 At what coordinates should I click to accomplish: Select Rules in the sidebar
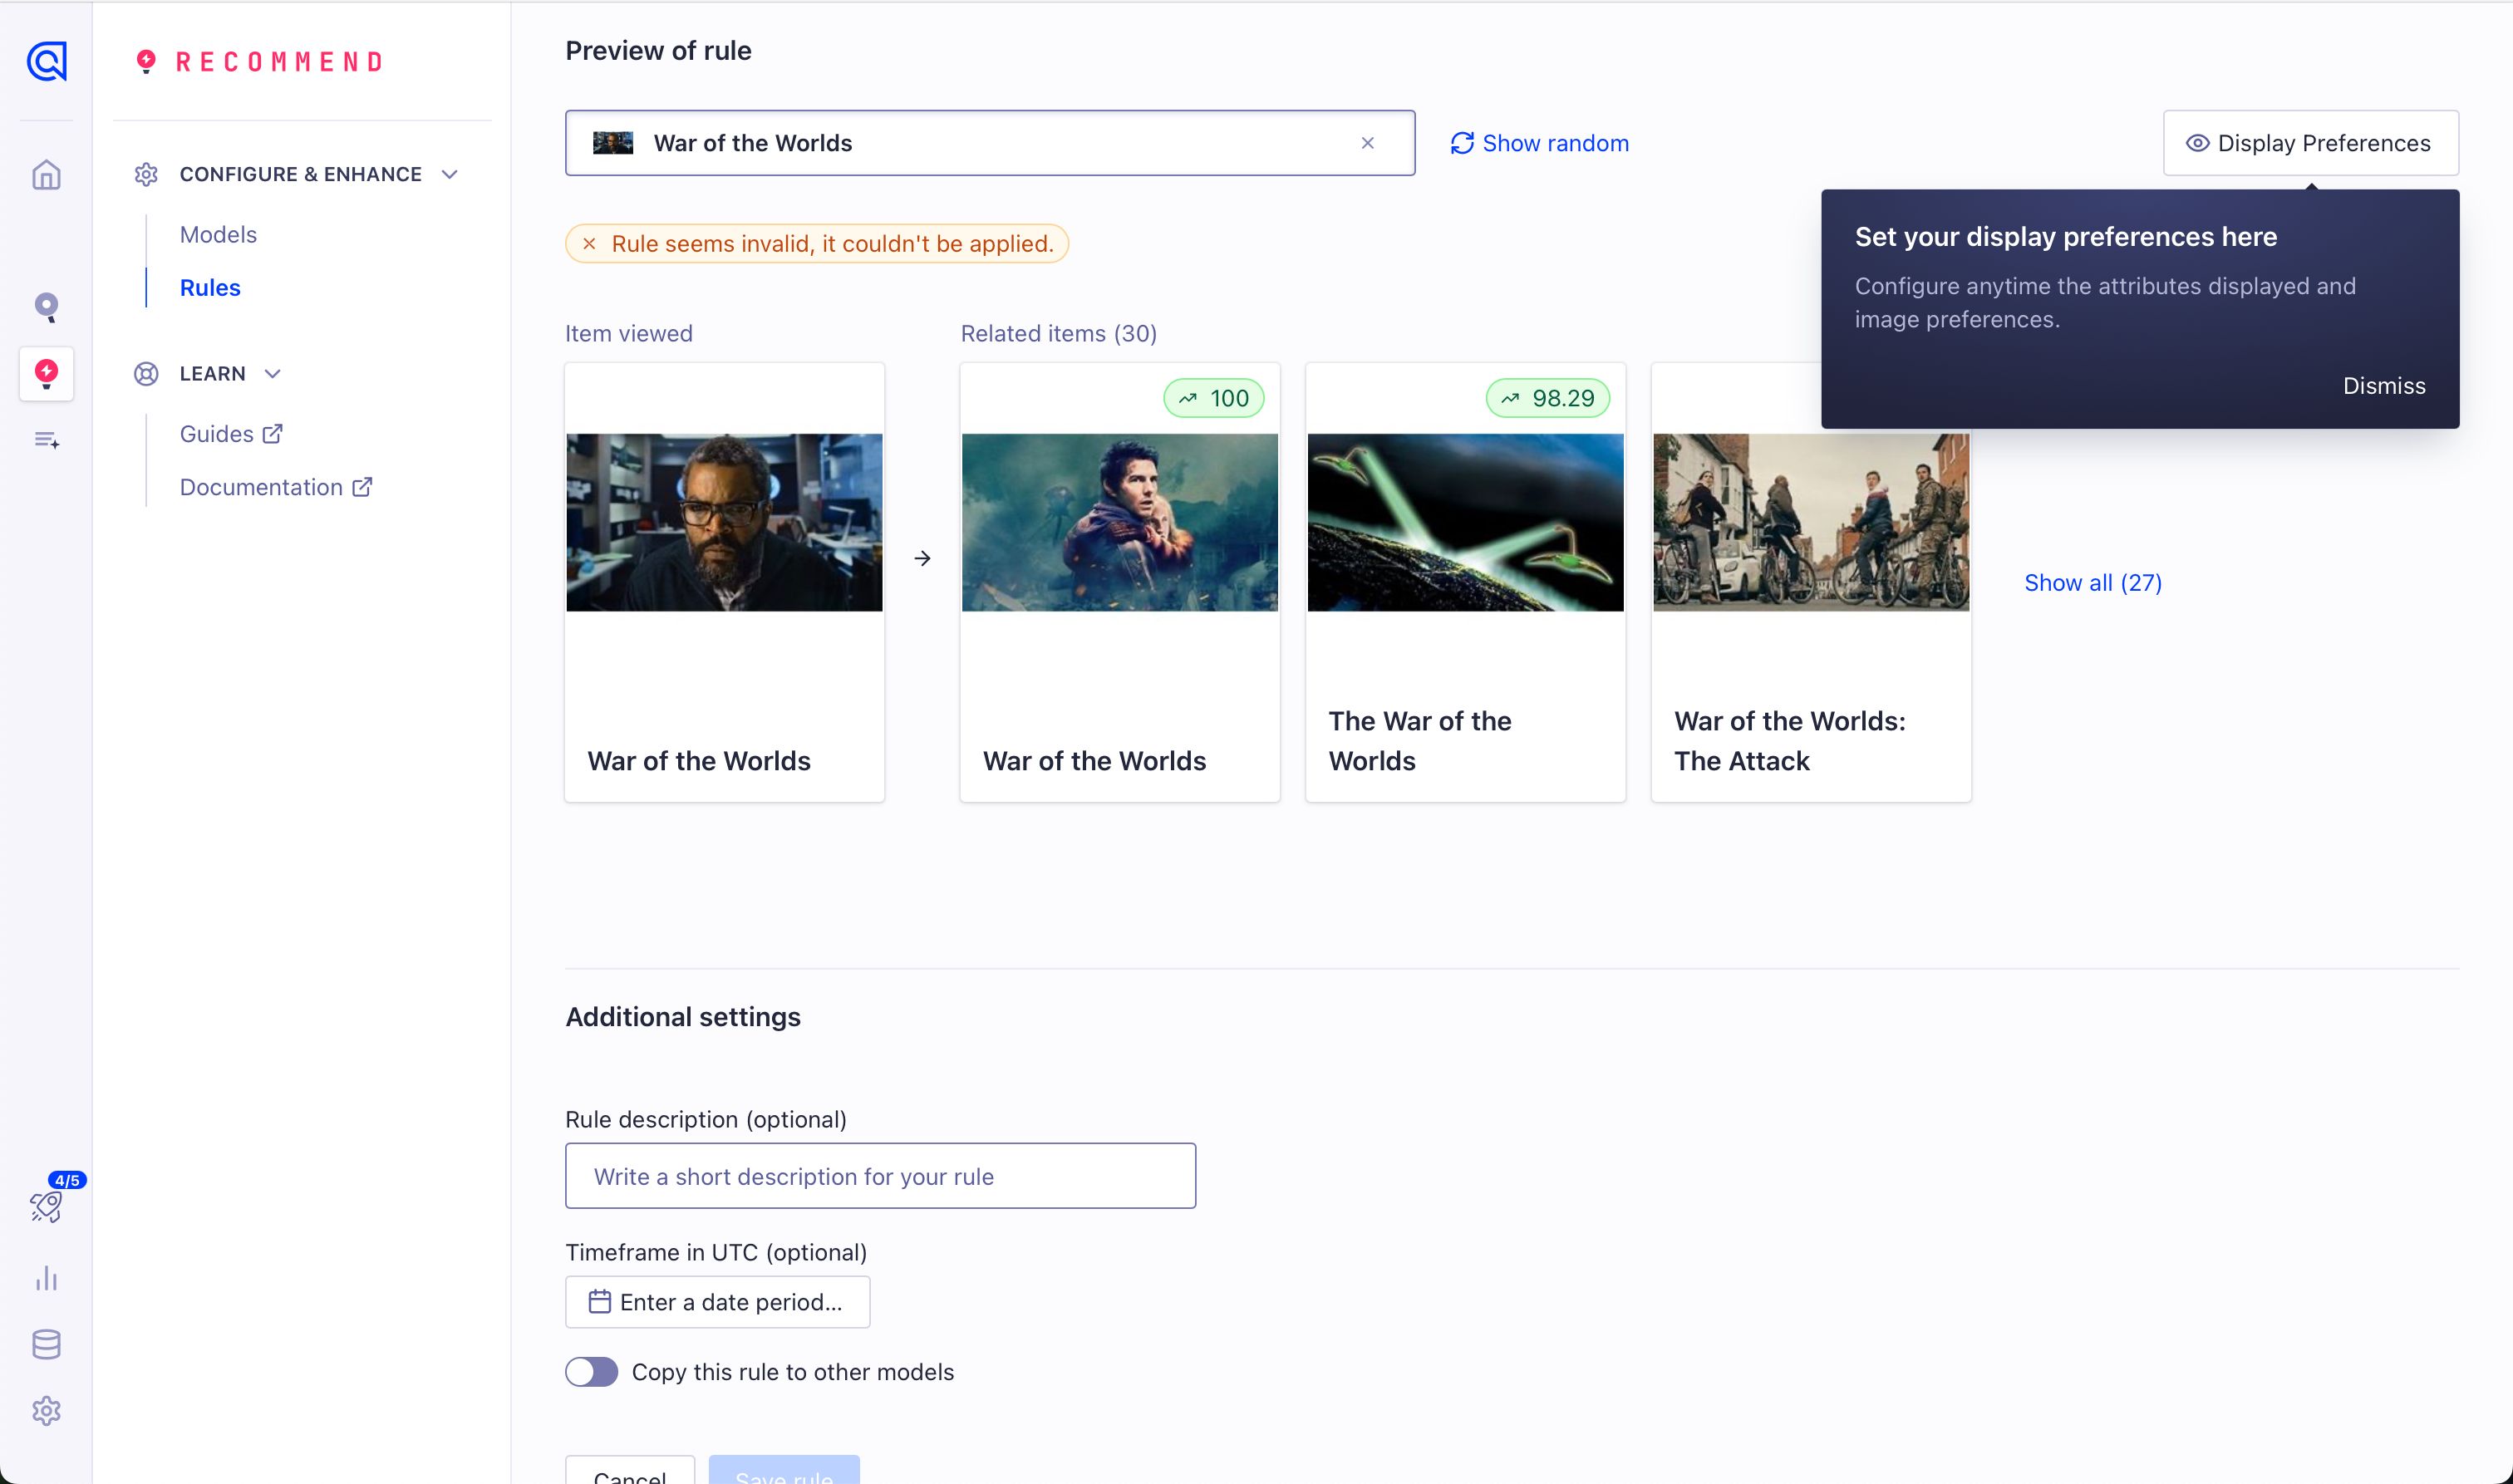coord(210,288)
